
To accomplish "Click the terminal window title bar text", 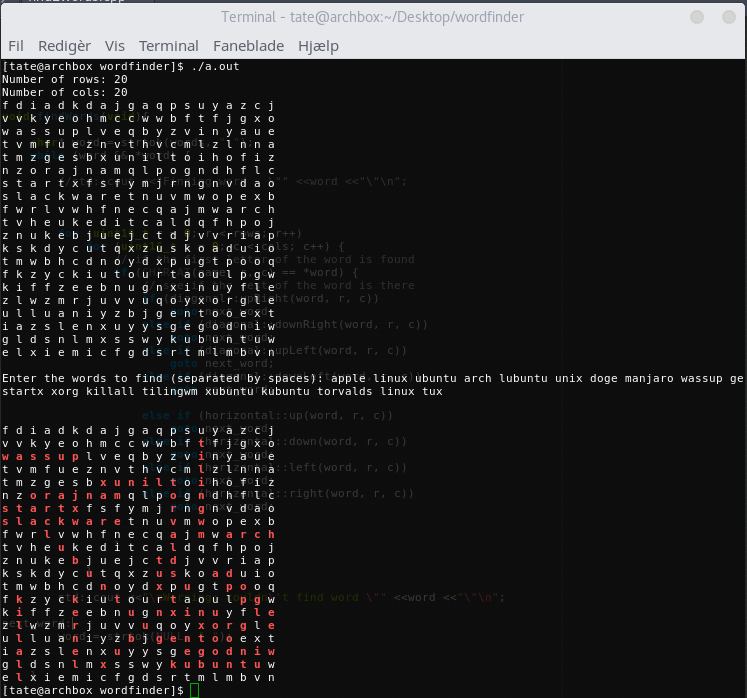I will 373,17.
